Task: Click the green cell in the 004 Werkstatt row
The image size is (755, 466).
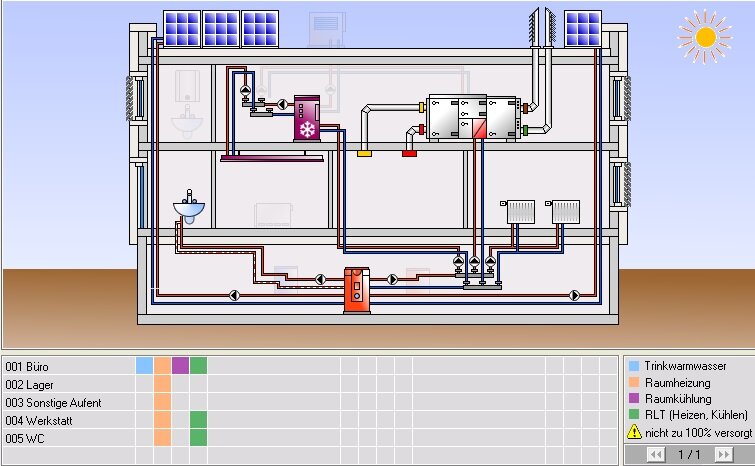Action: click(x=198, y=419)
